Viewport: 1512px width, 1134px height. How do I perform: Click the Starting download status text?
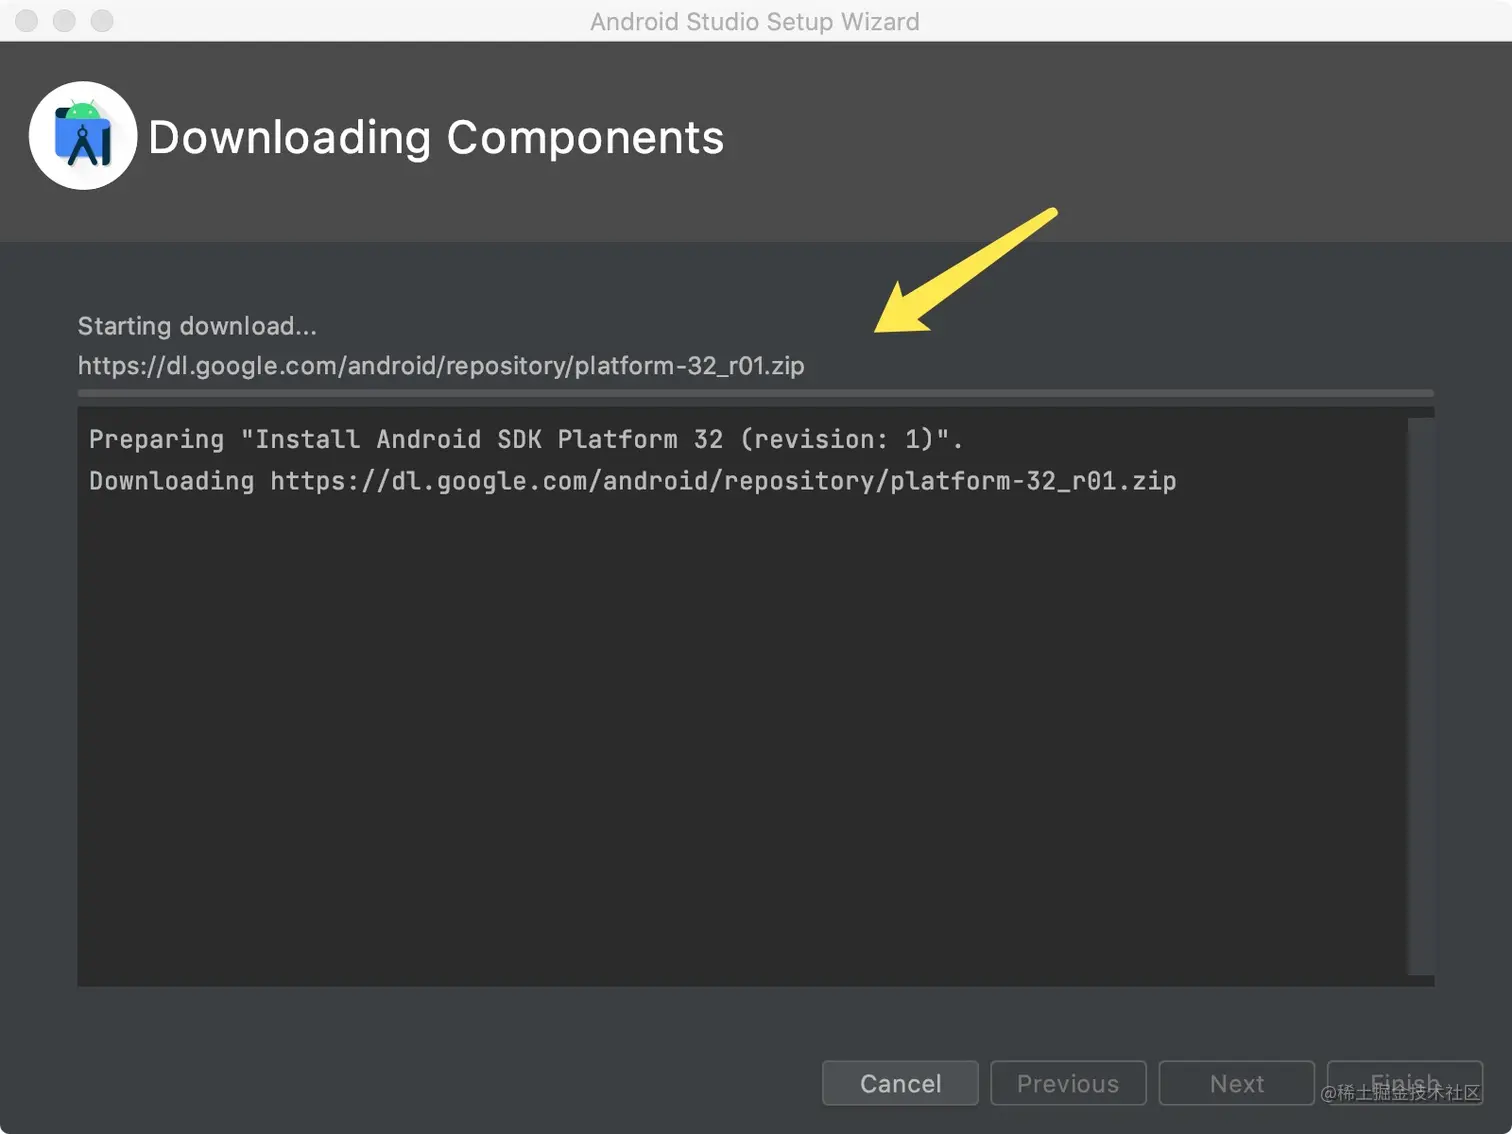(x=197, y=326)
